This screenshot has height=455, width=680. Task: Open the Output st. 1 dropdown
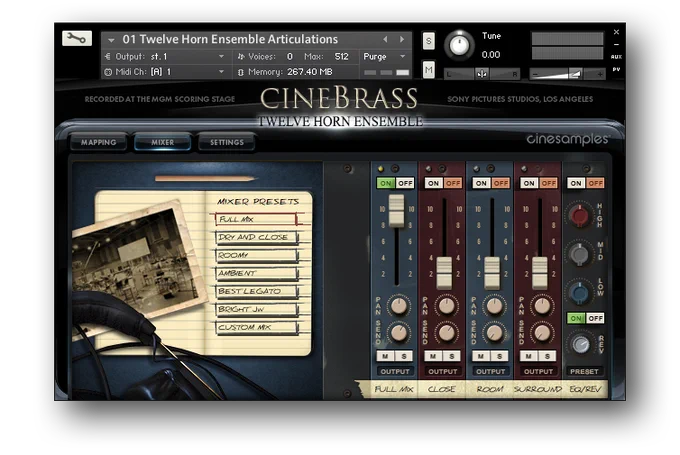click(x=222, y=56)
